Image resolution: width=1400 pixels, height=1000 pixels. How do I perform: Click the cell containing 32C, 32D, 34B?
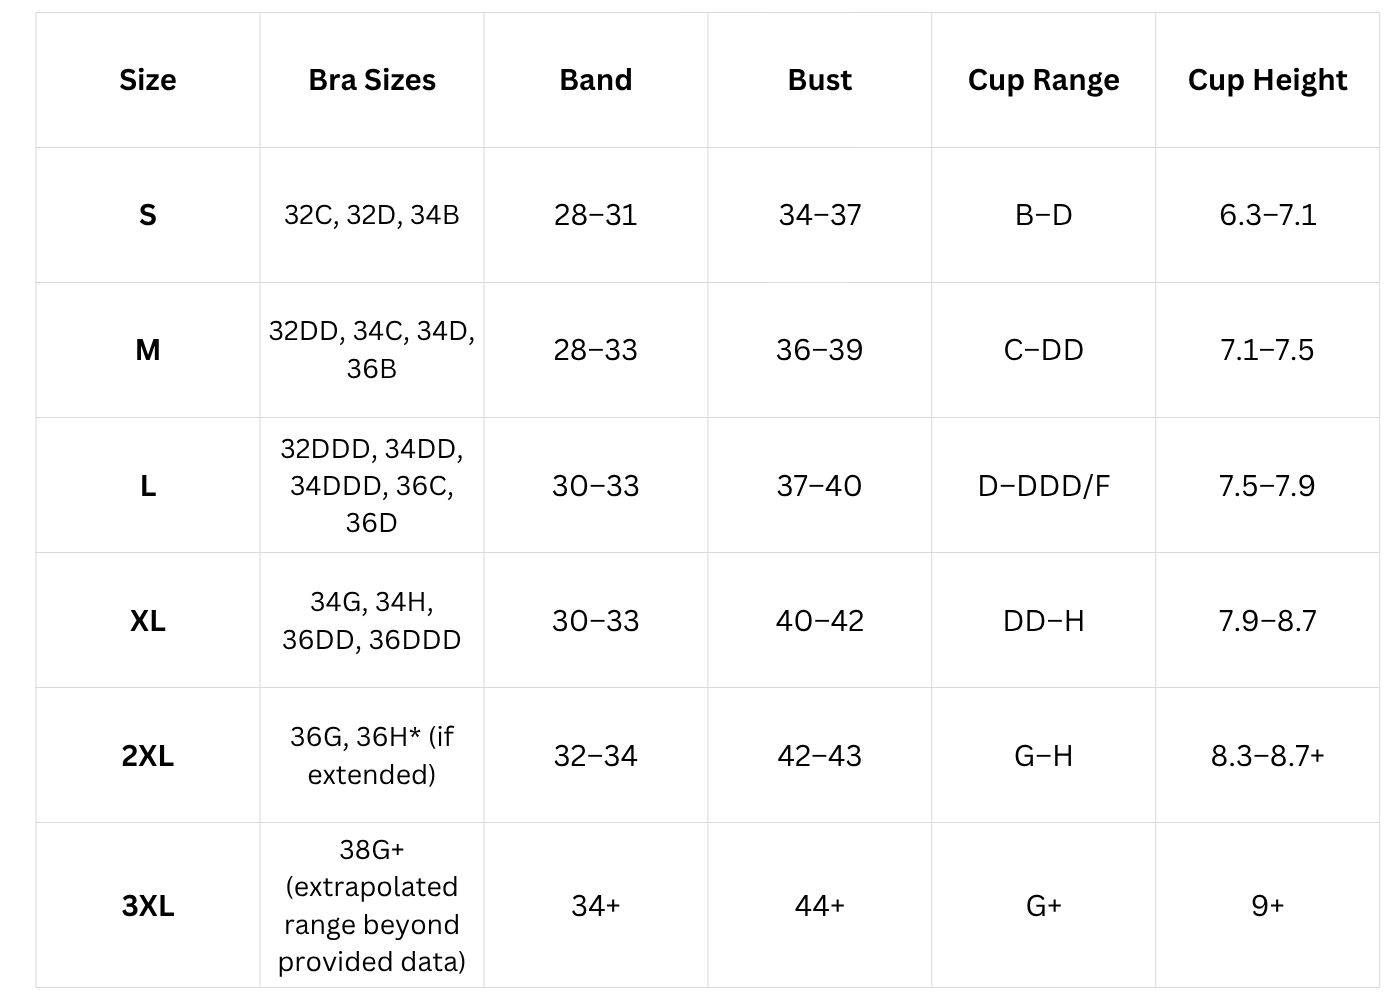click(x=372, y=215)
